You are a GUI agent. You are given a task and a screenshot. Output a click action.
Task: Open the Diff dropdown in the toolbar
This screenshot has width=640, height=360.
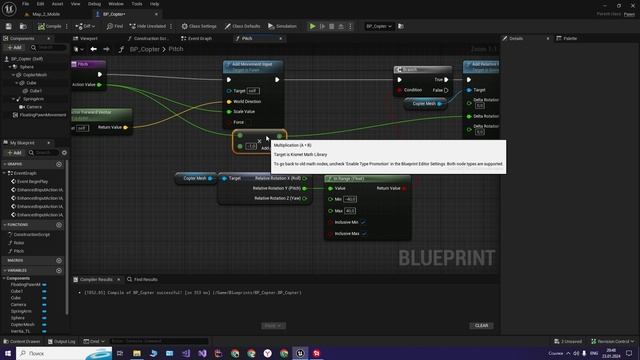(x=85, y=26)
